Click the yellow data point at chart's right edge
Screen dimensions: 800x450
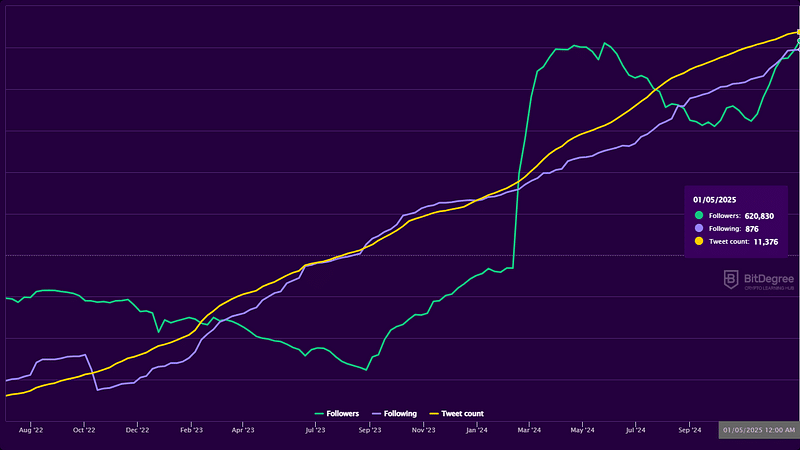(x=798, y=32)
